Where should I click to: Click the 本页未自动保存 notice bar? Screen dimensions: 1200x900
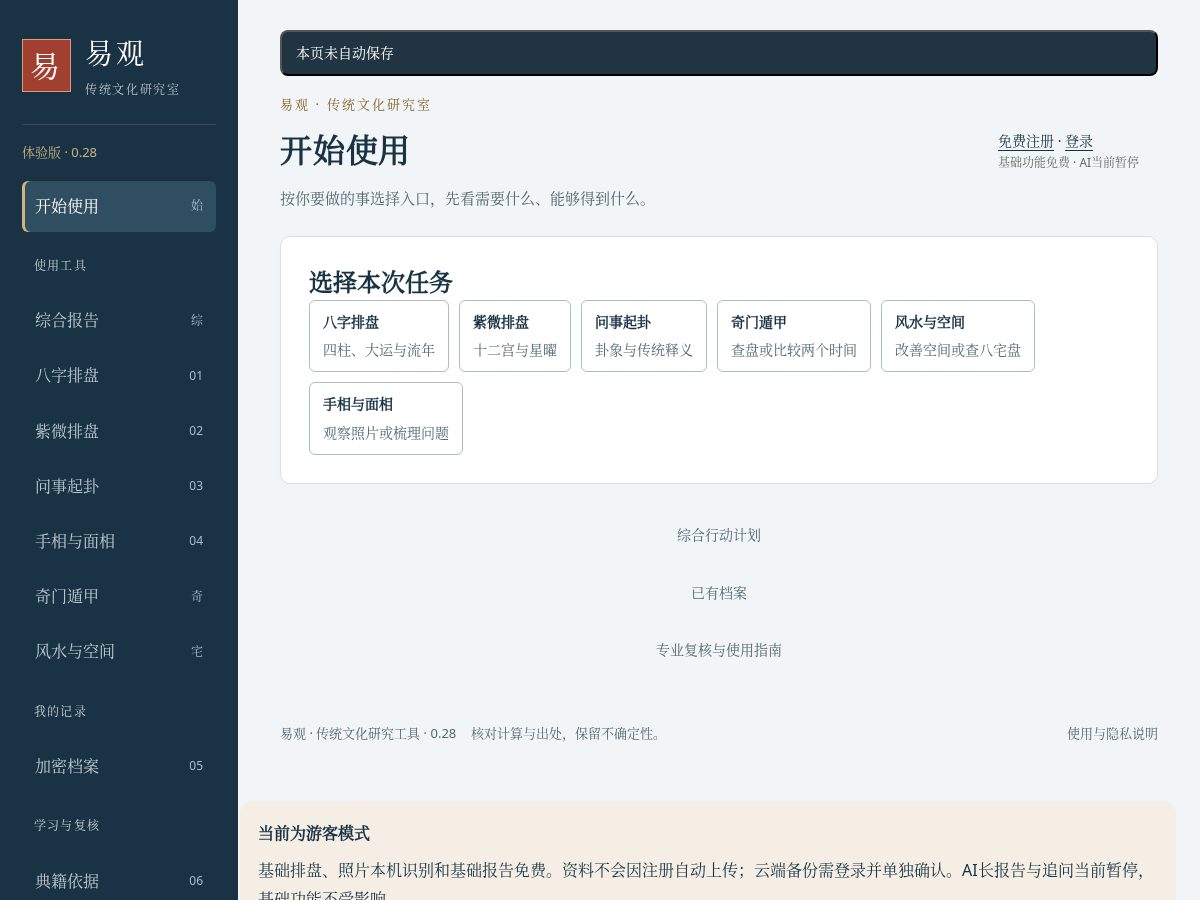(x=719, y=53)
